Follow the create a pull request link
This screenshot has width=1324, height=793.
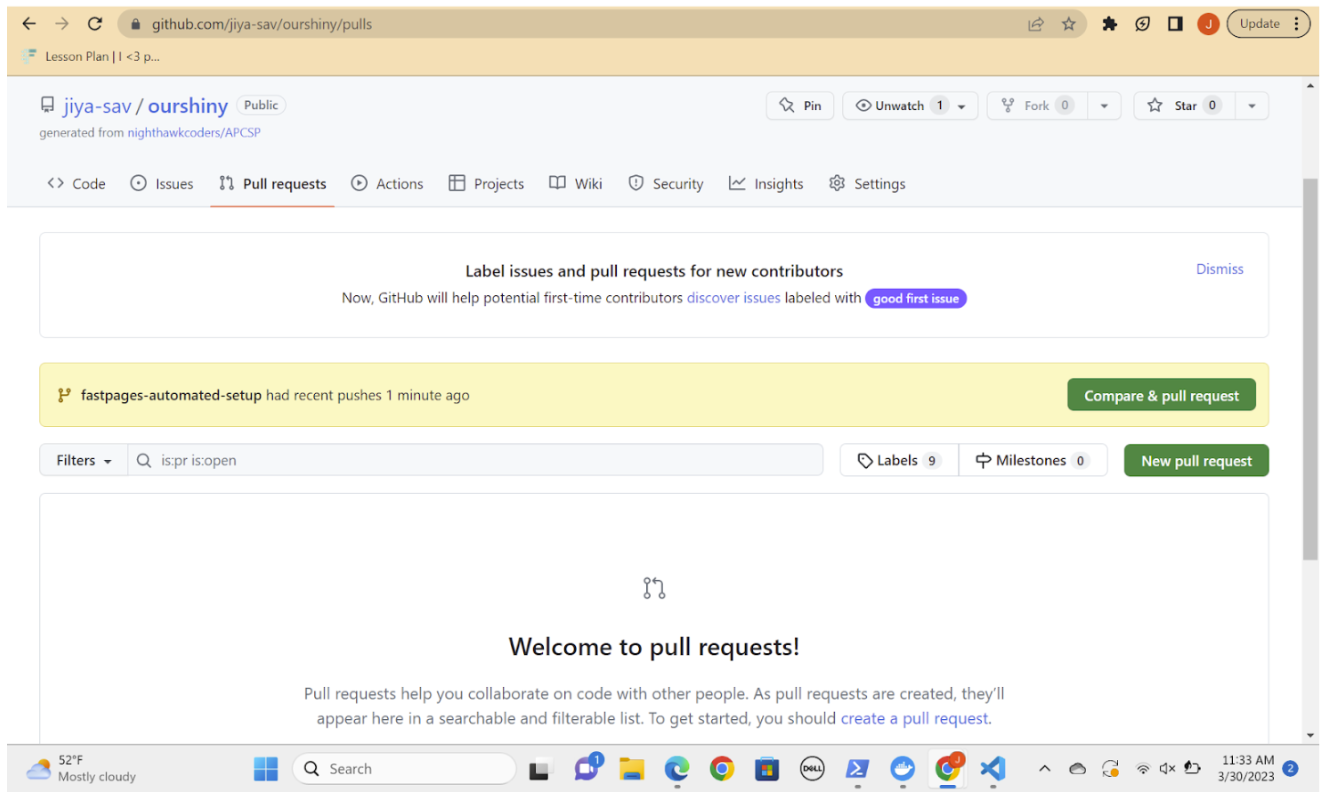[x=914, y=718]
